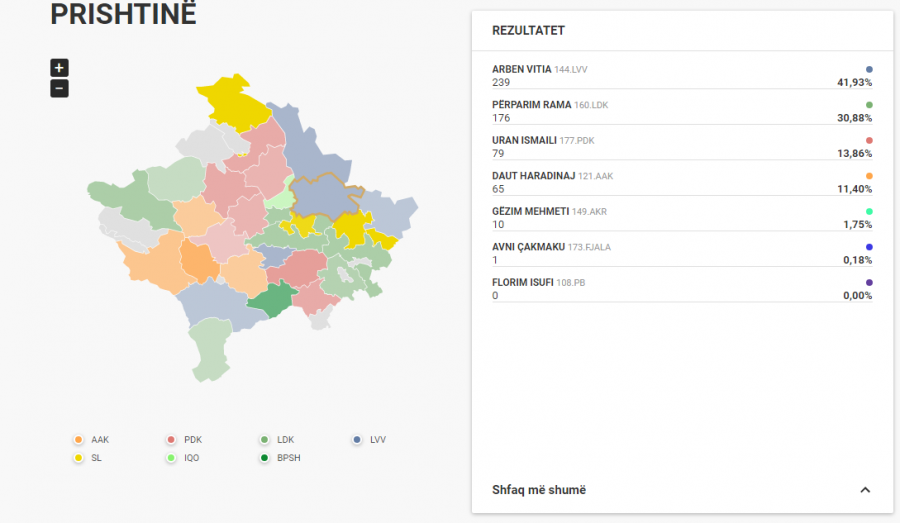Select the SL legend color dot
The width and height of the screenshot is (900, 523).
pyautogui.click(x=79, y=458)
